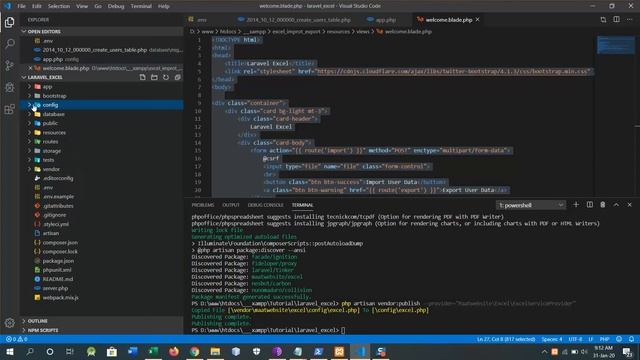Open changes compare icon in editor toolbar
Viewport: 640px width, 360px height.
(x=603, y=20)
